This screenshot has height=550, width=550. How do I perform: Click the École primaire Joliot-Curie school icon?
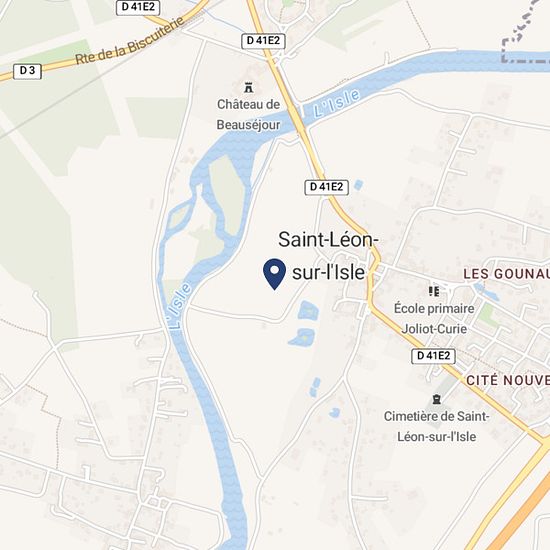click(434, 291)
